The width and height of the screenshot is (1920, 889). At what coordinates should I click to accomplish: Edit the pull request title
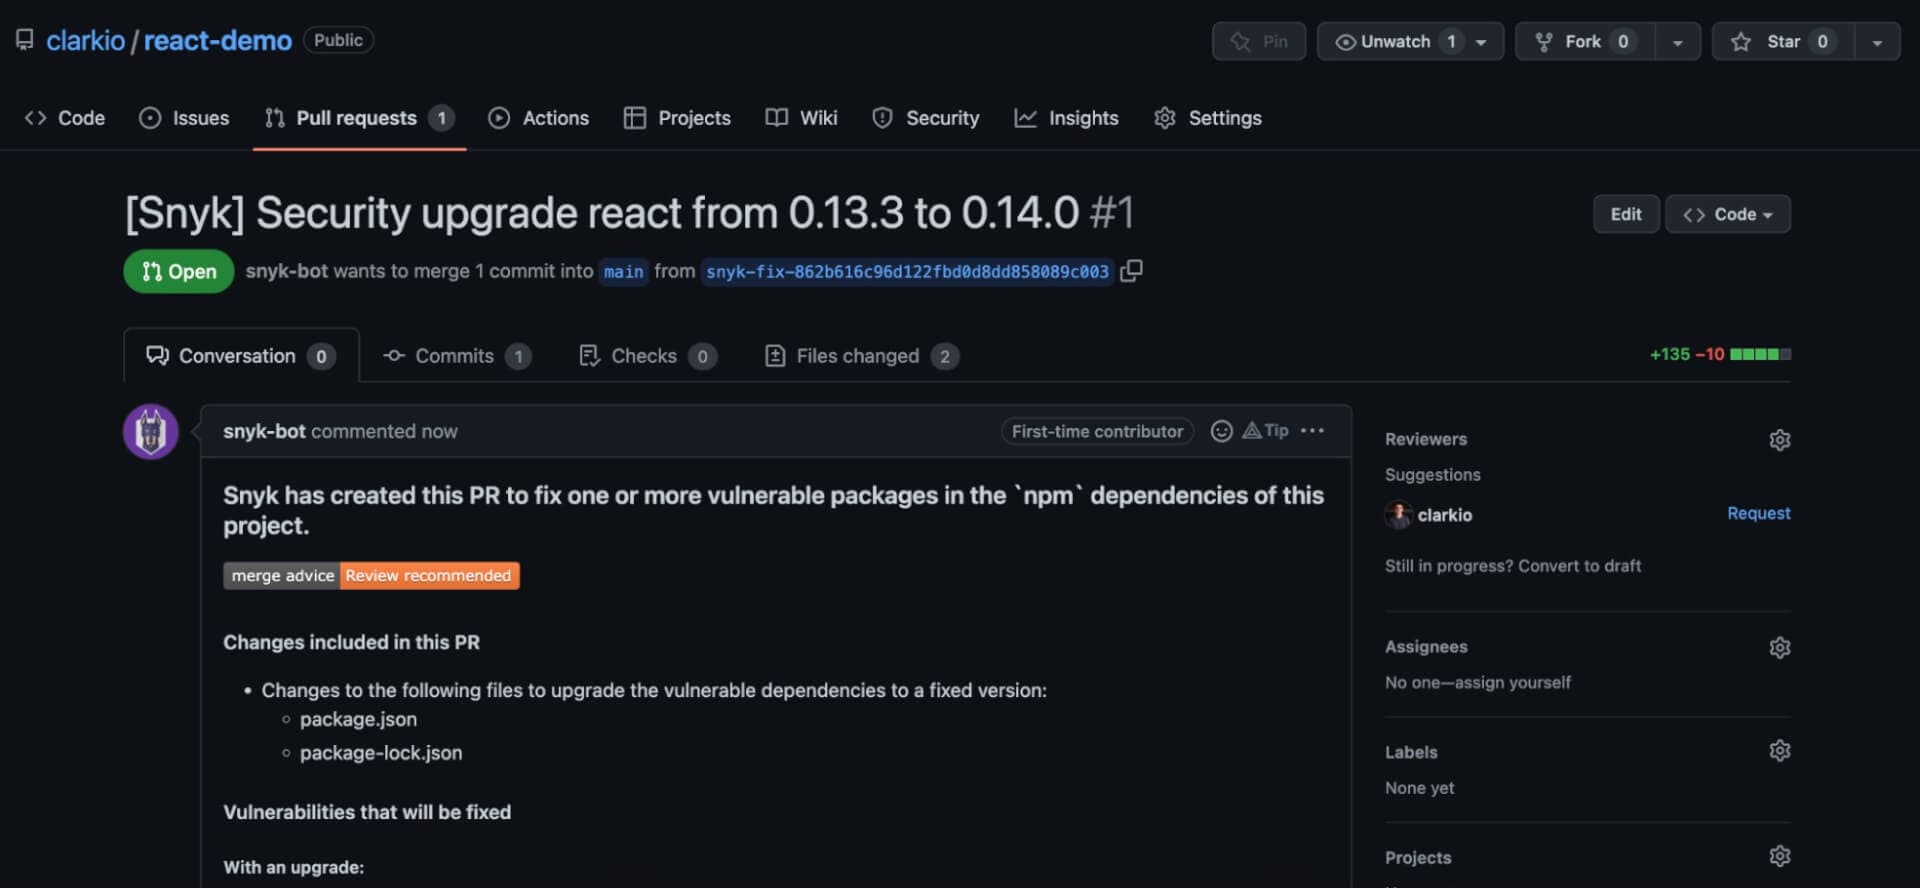click(1626, 214)
